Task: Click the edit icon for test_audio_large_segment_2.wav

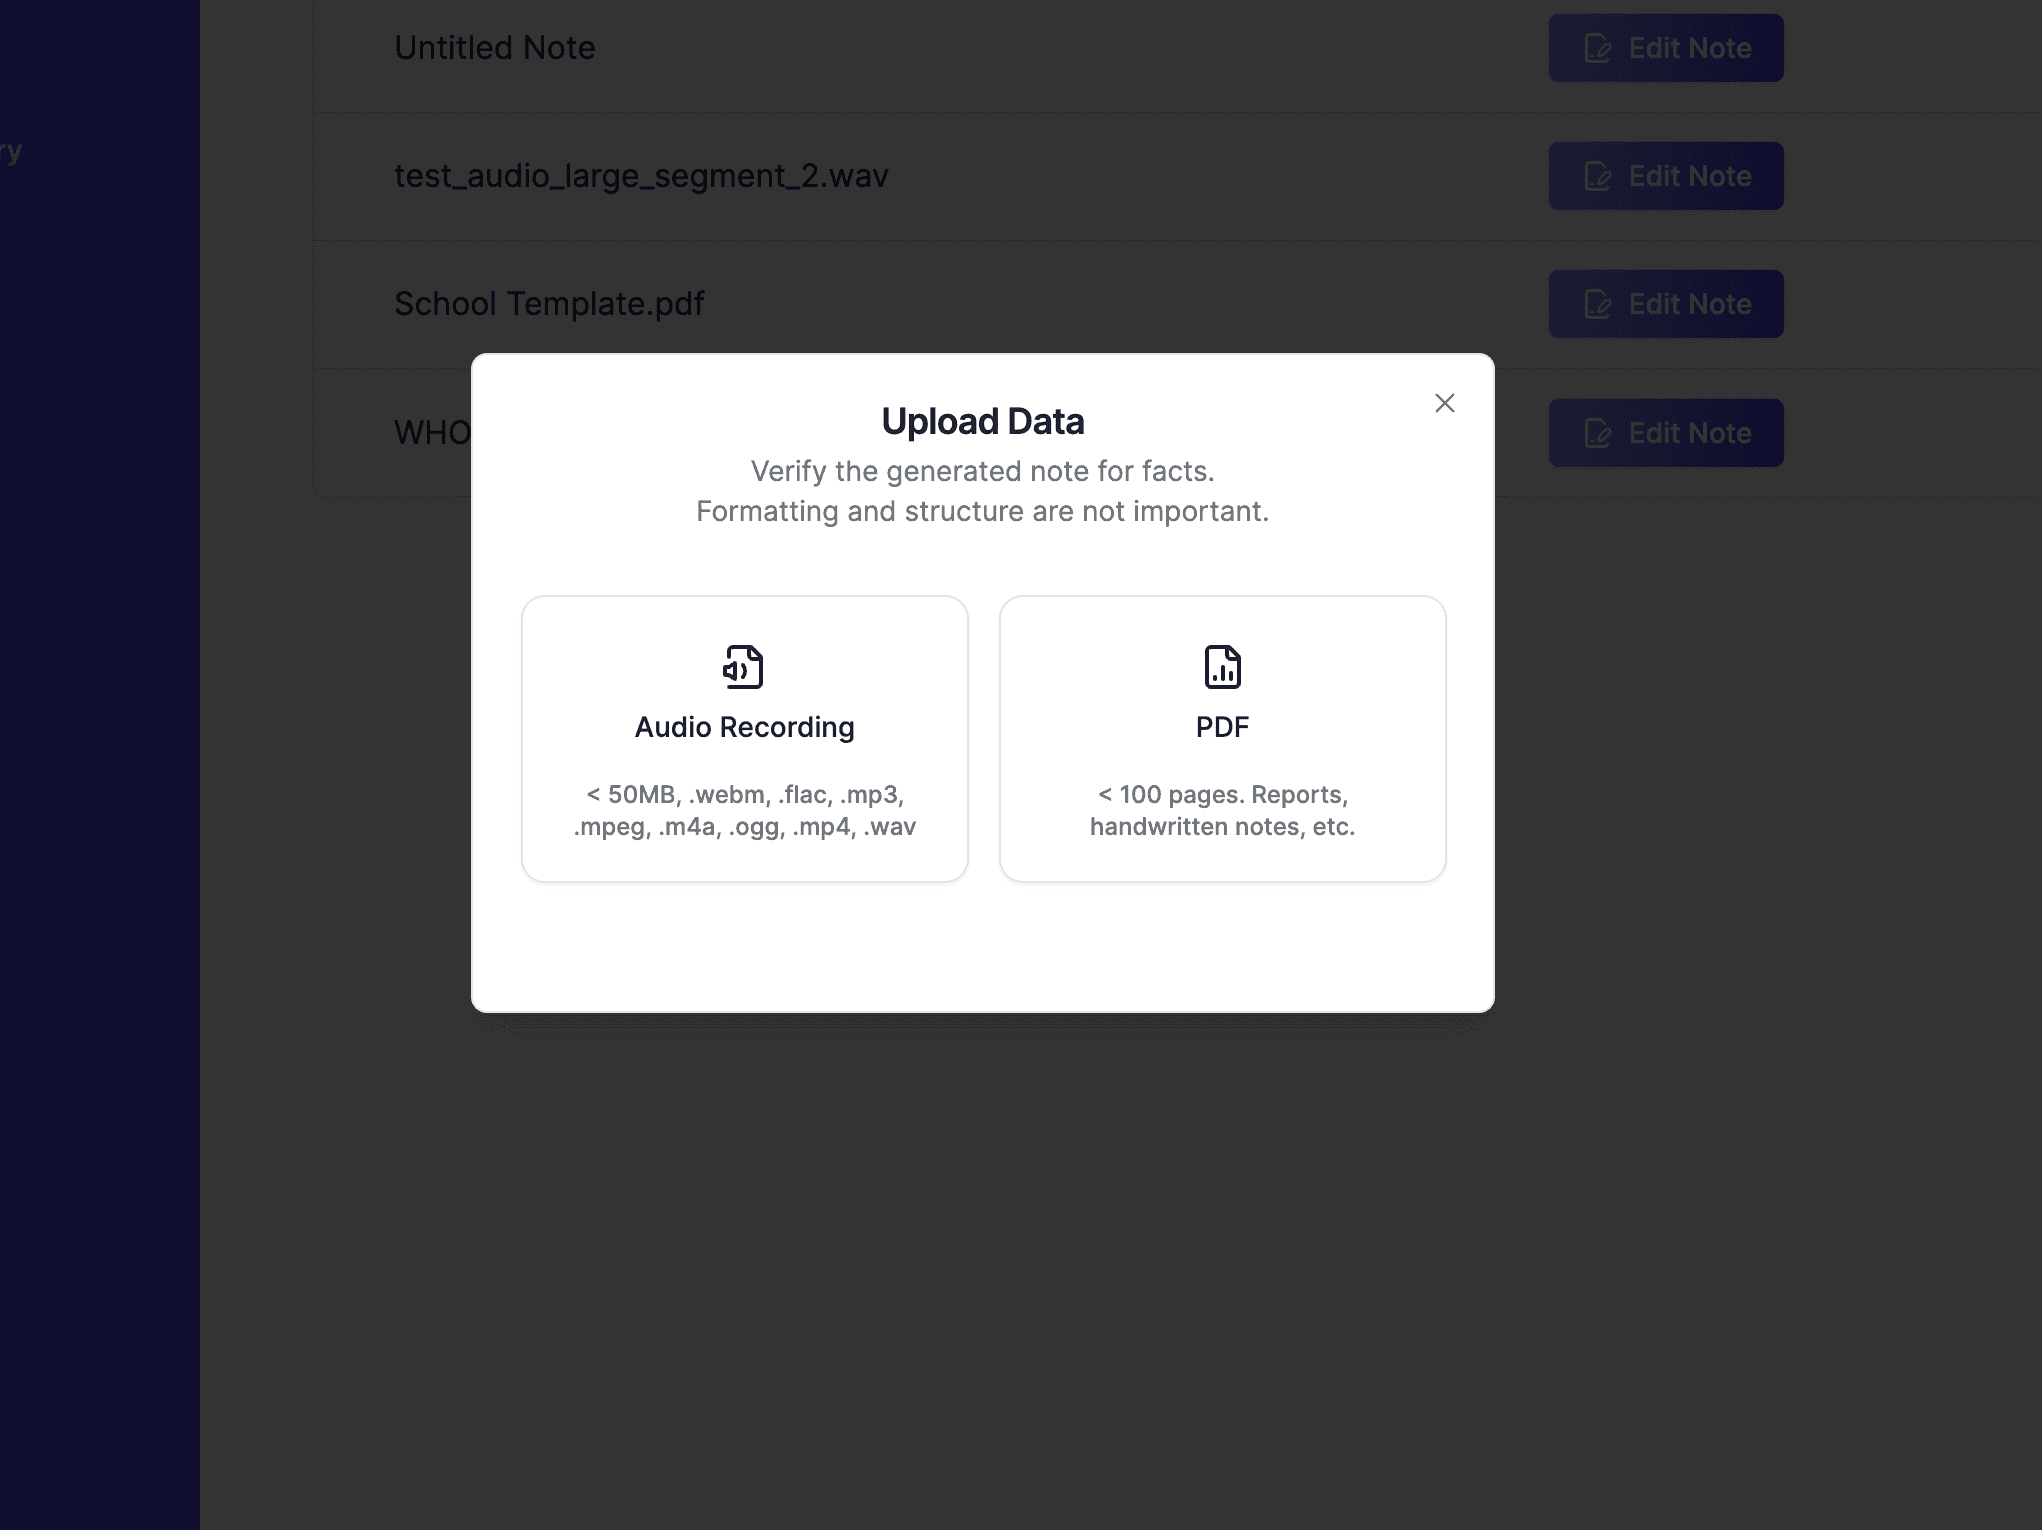Action: 1597,176
